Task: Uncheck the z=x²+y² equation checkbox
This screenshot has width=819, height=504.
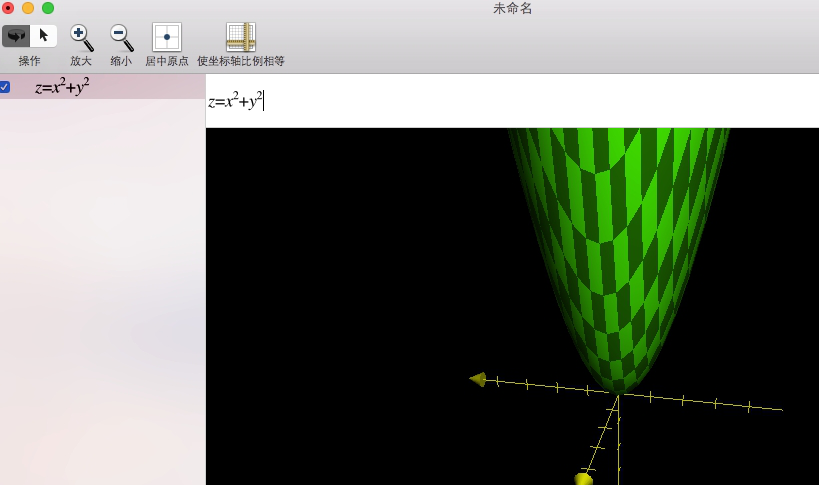Action: point(5,87)
